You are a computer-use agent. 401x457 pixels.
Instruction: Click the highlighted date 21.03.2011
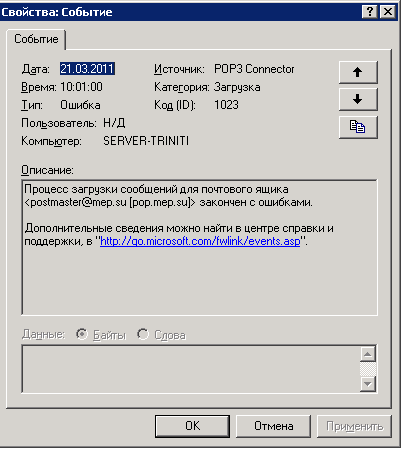[x=87, y=69]
